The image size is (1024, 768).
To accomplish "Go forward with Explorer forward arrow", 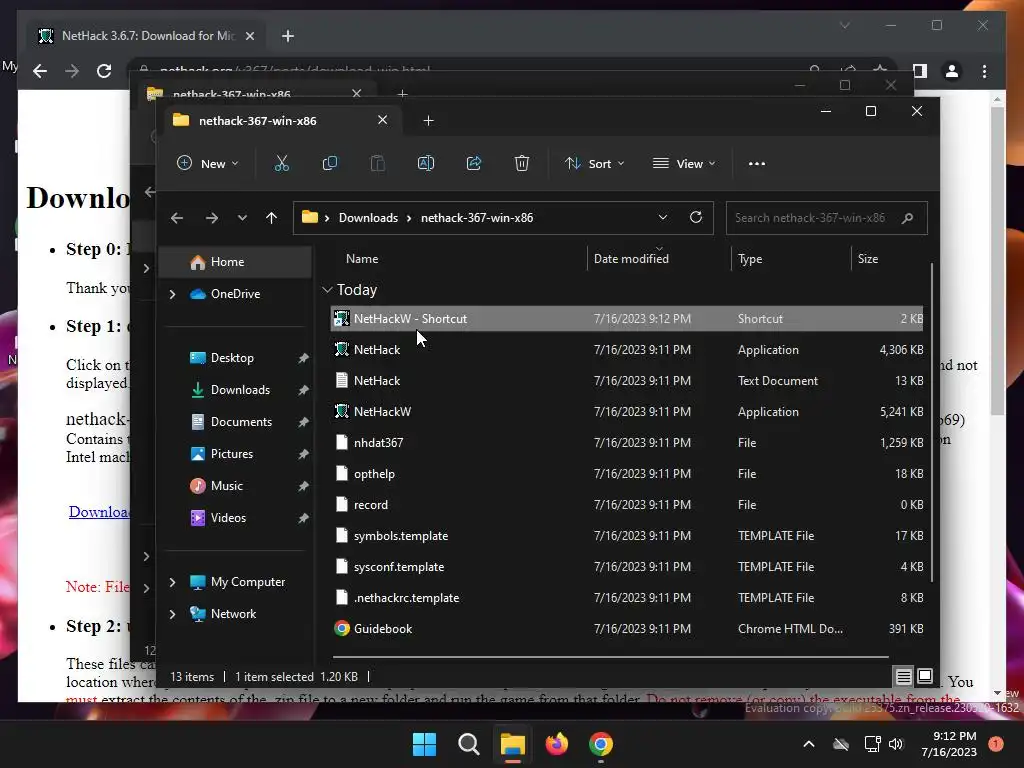I will [x=212, y=218].
